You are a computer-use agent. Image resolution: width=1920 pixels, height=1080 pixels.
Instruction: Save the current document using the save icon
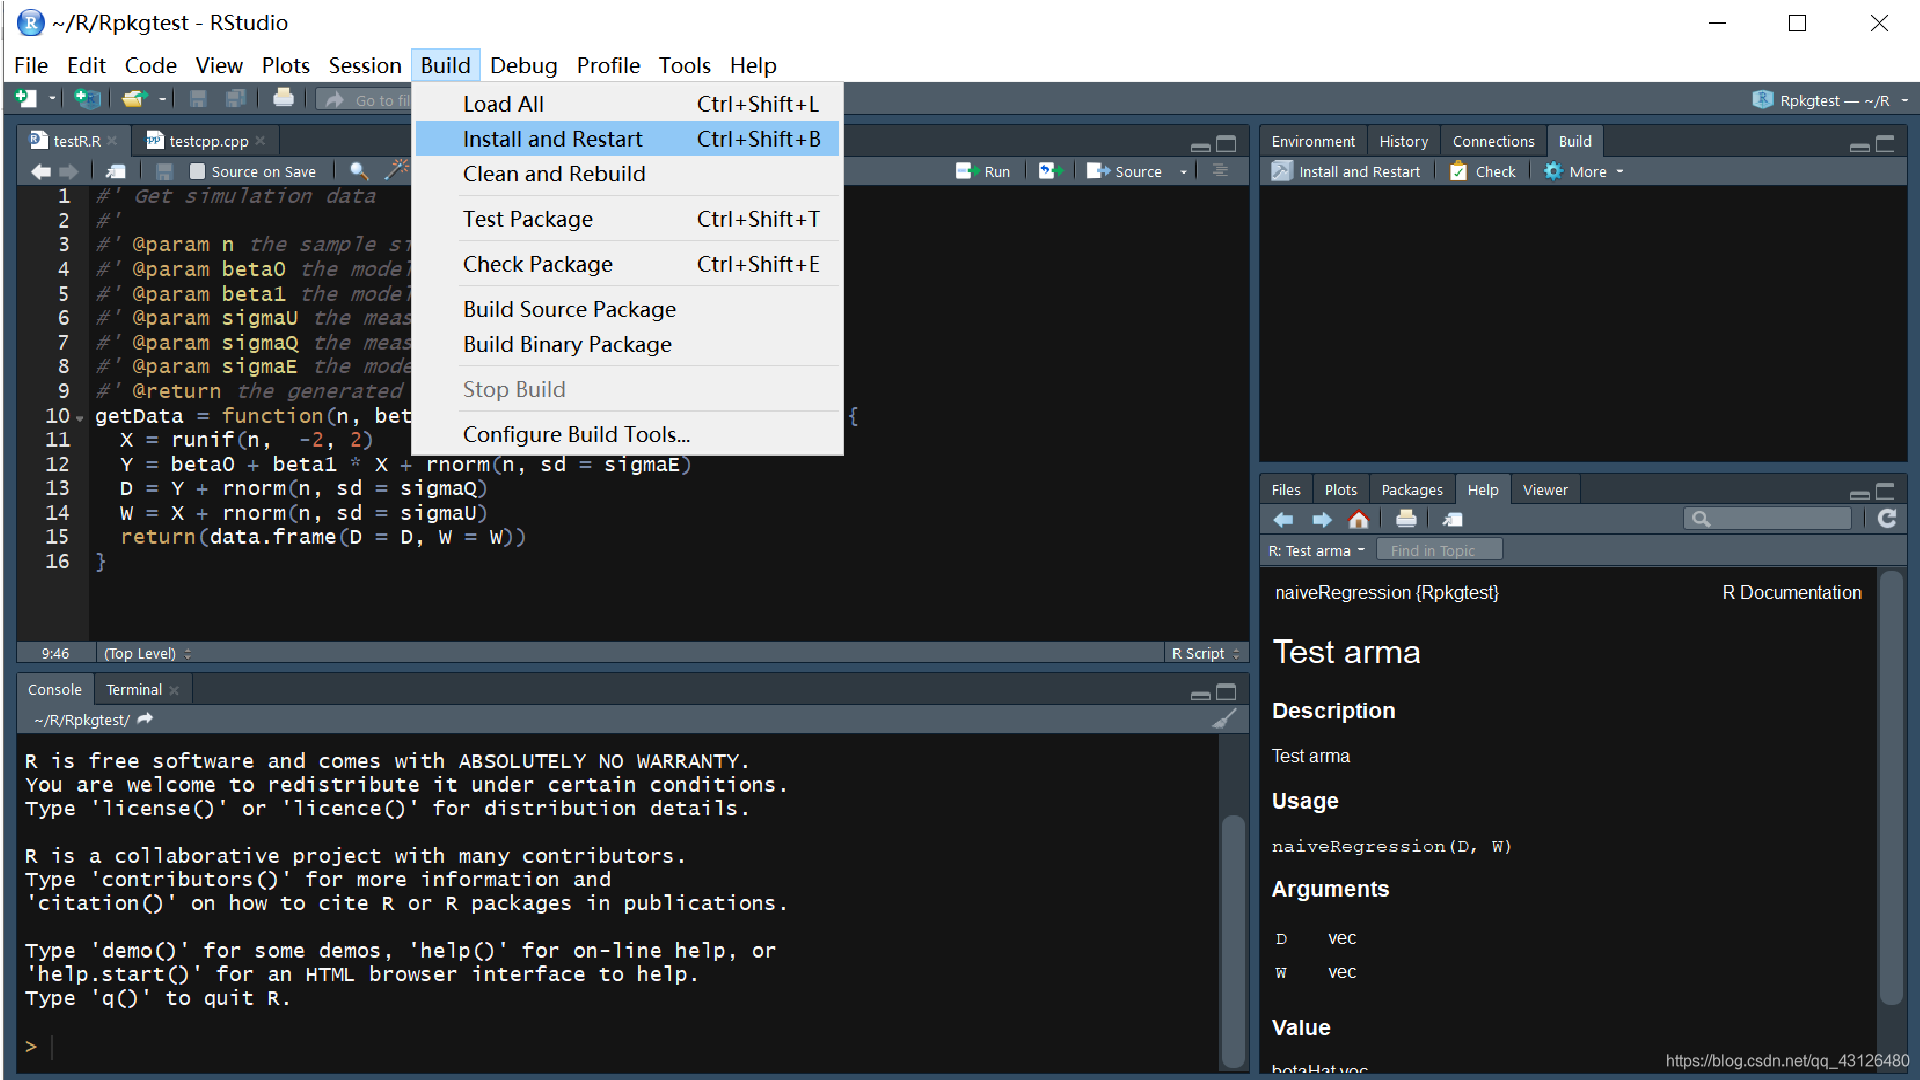click(x=197, y=98)
